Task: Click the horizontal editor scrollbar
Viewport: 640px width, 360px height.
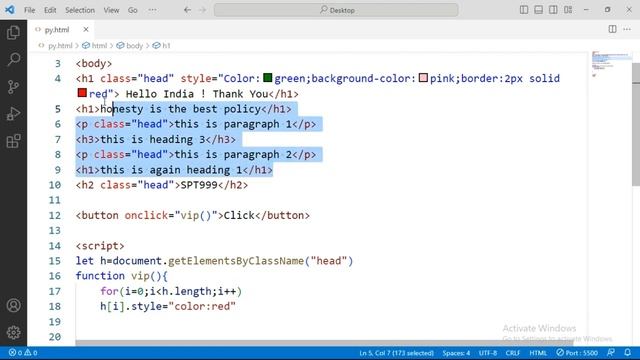Action: pyautogui.click(x=324, y=343)
